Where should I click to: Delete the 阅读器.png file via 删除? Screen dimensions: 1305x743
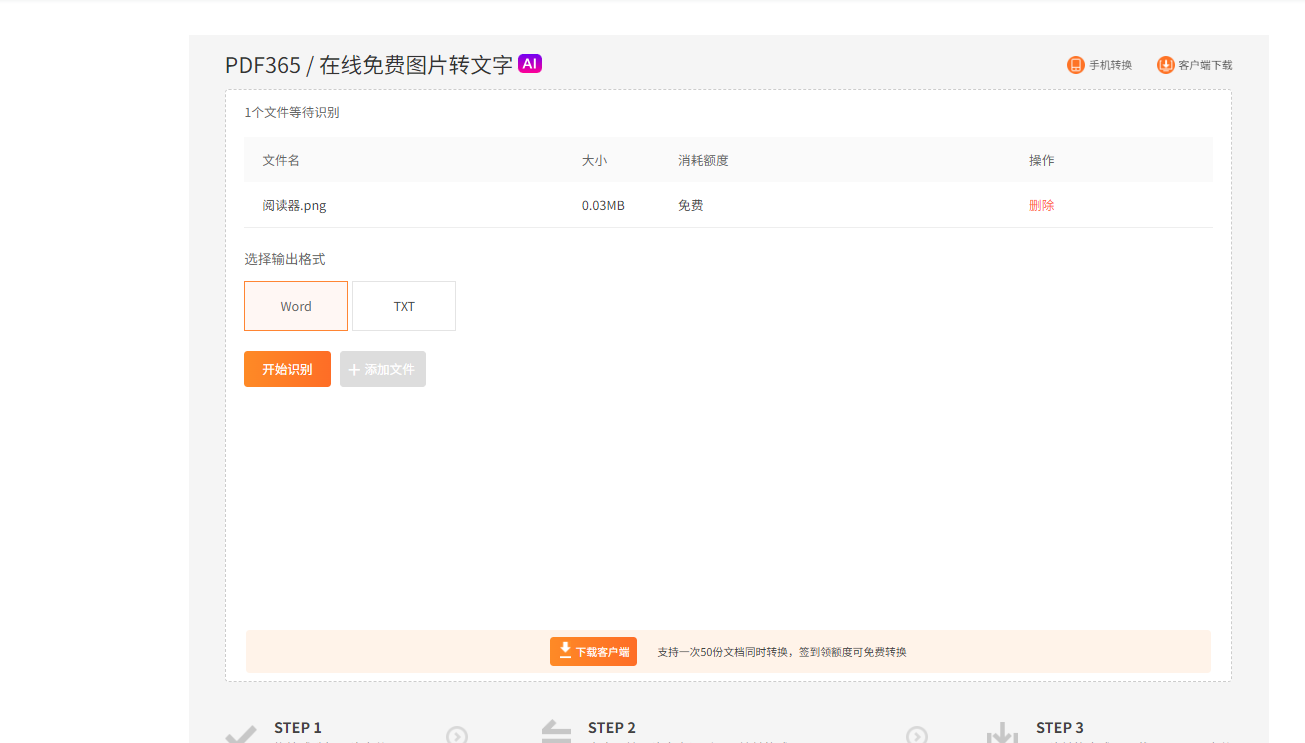[1041, 205]
